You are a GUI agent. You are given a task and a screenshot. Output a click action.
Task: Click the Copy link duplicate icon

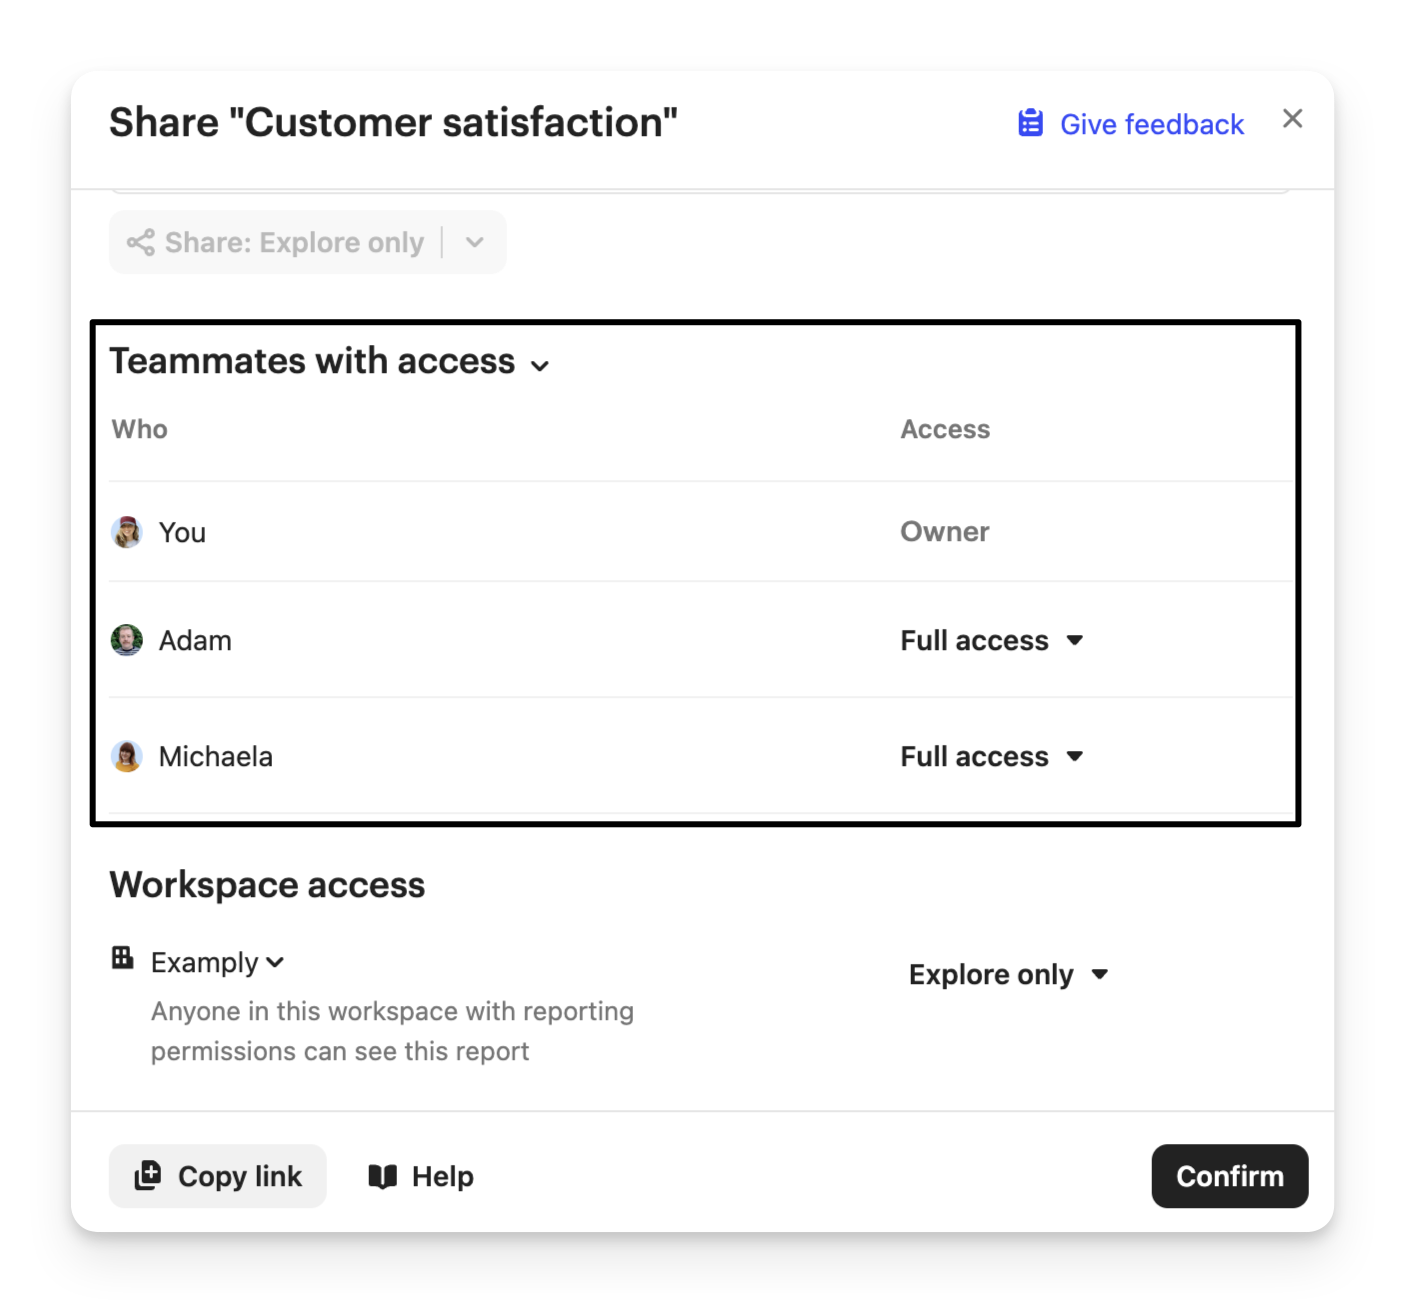point(148,1176)
